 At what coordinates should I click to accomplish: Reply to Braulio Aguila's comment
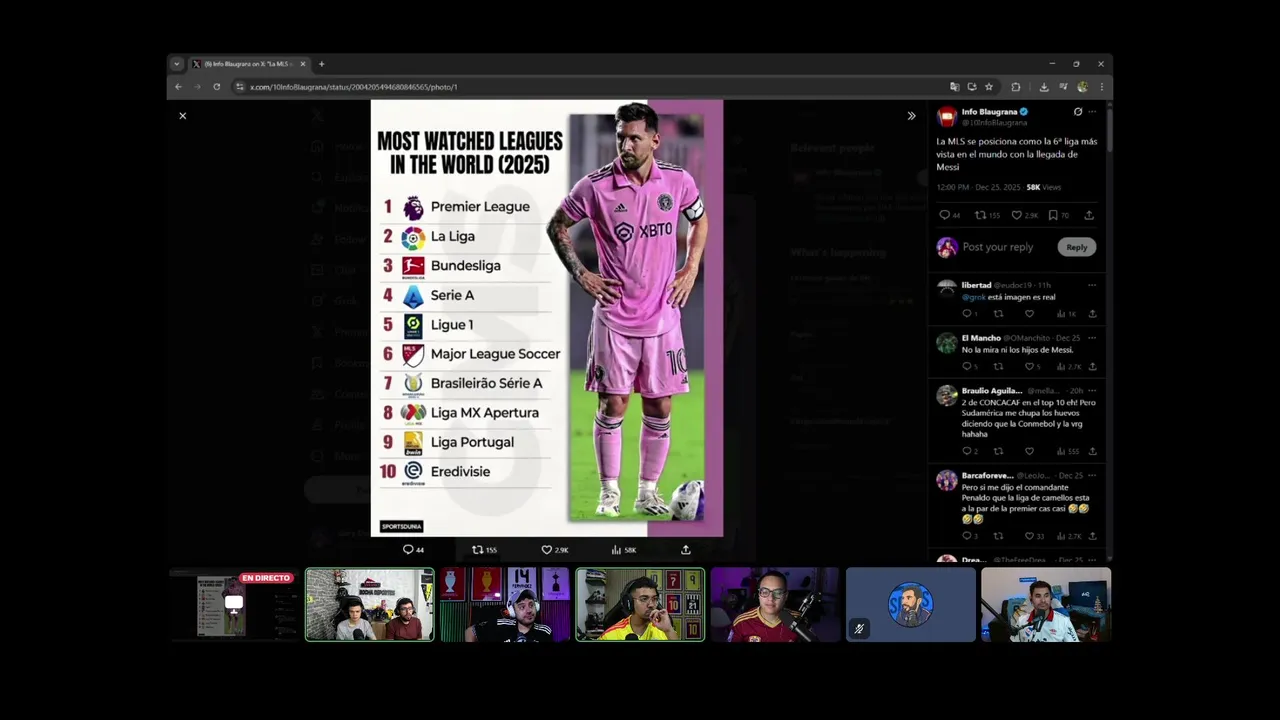click(970, 451)
